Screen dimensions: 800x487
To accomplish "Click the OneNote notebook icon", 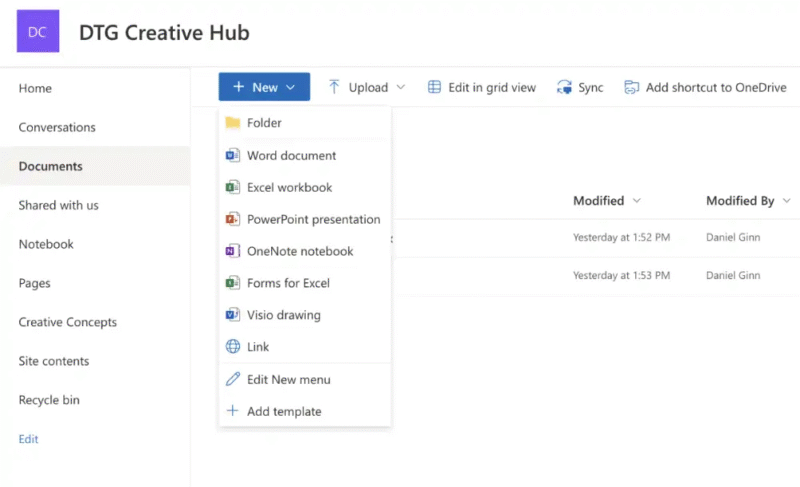I will [232, 251].
